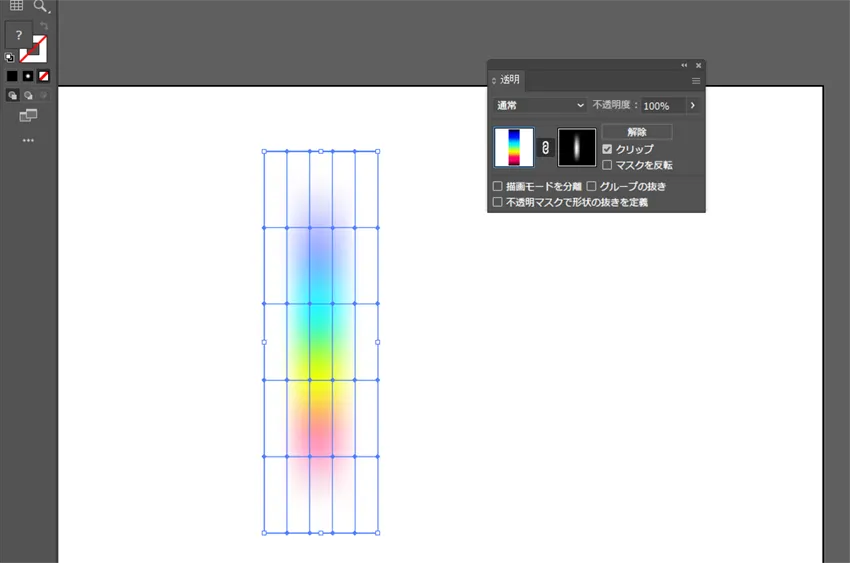Click the Color mode black swatch button
This screenshot has width=850, height=563.
click(x=12, y=76)
